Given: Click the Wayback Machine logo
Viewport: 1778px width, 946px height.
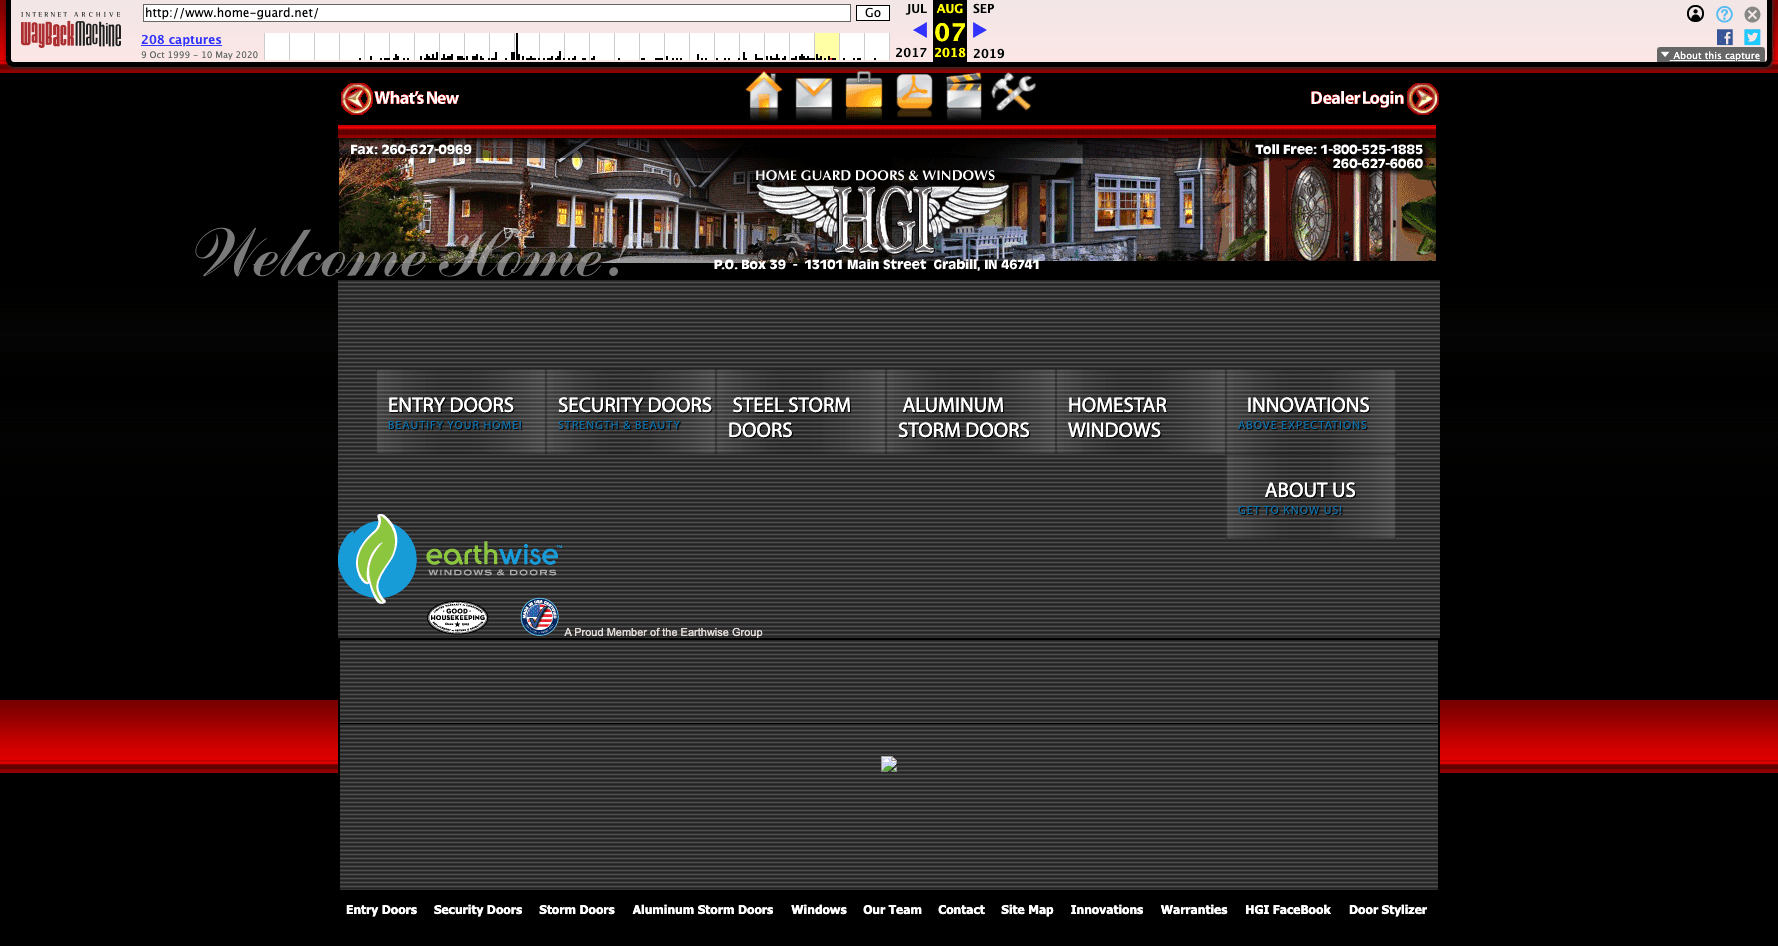Looking at the screenshot, I should point(71,31).
